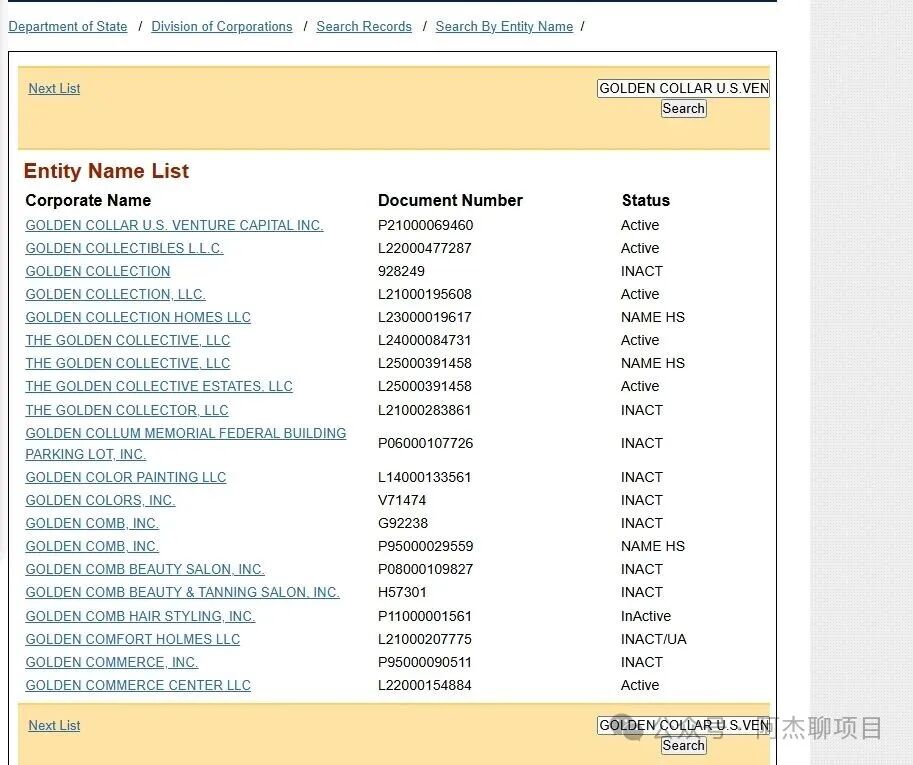Open the Division of Corporations link

tap(221, 26)
